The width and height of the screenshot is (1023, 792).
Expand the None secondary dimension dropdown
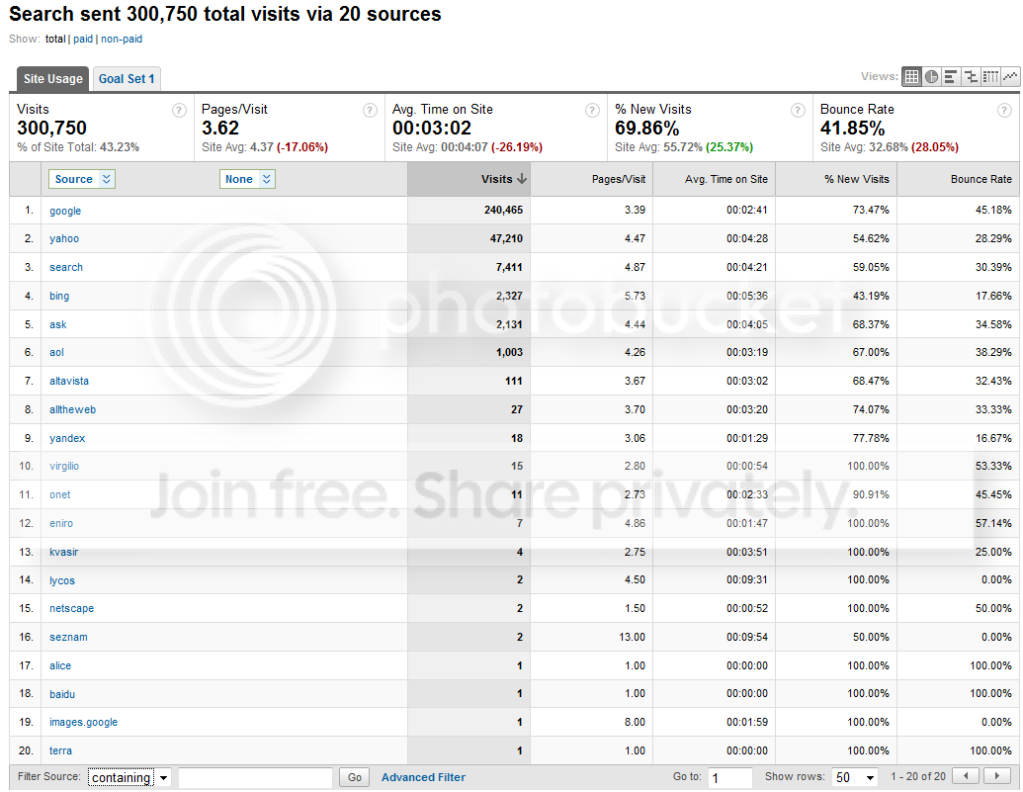point(247,179)
